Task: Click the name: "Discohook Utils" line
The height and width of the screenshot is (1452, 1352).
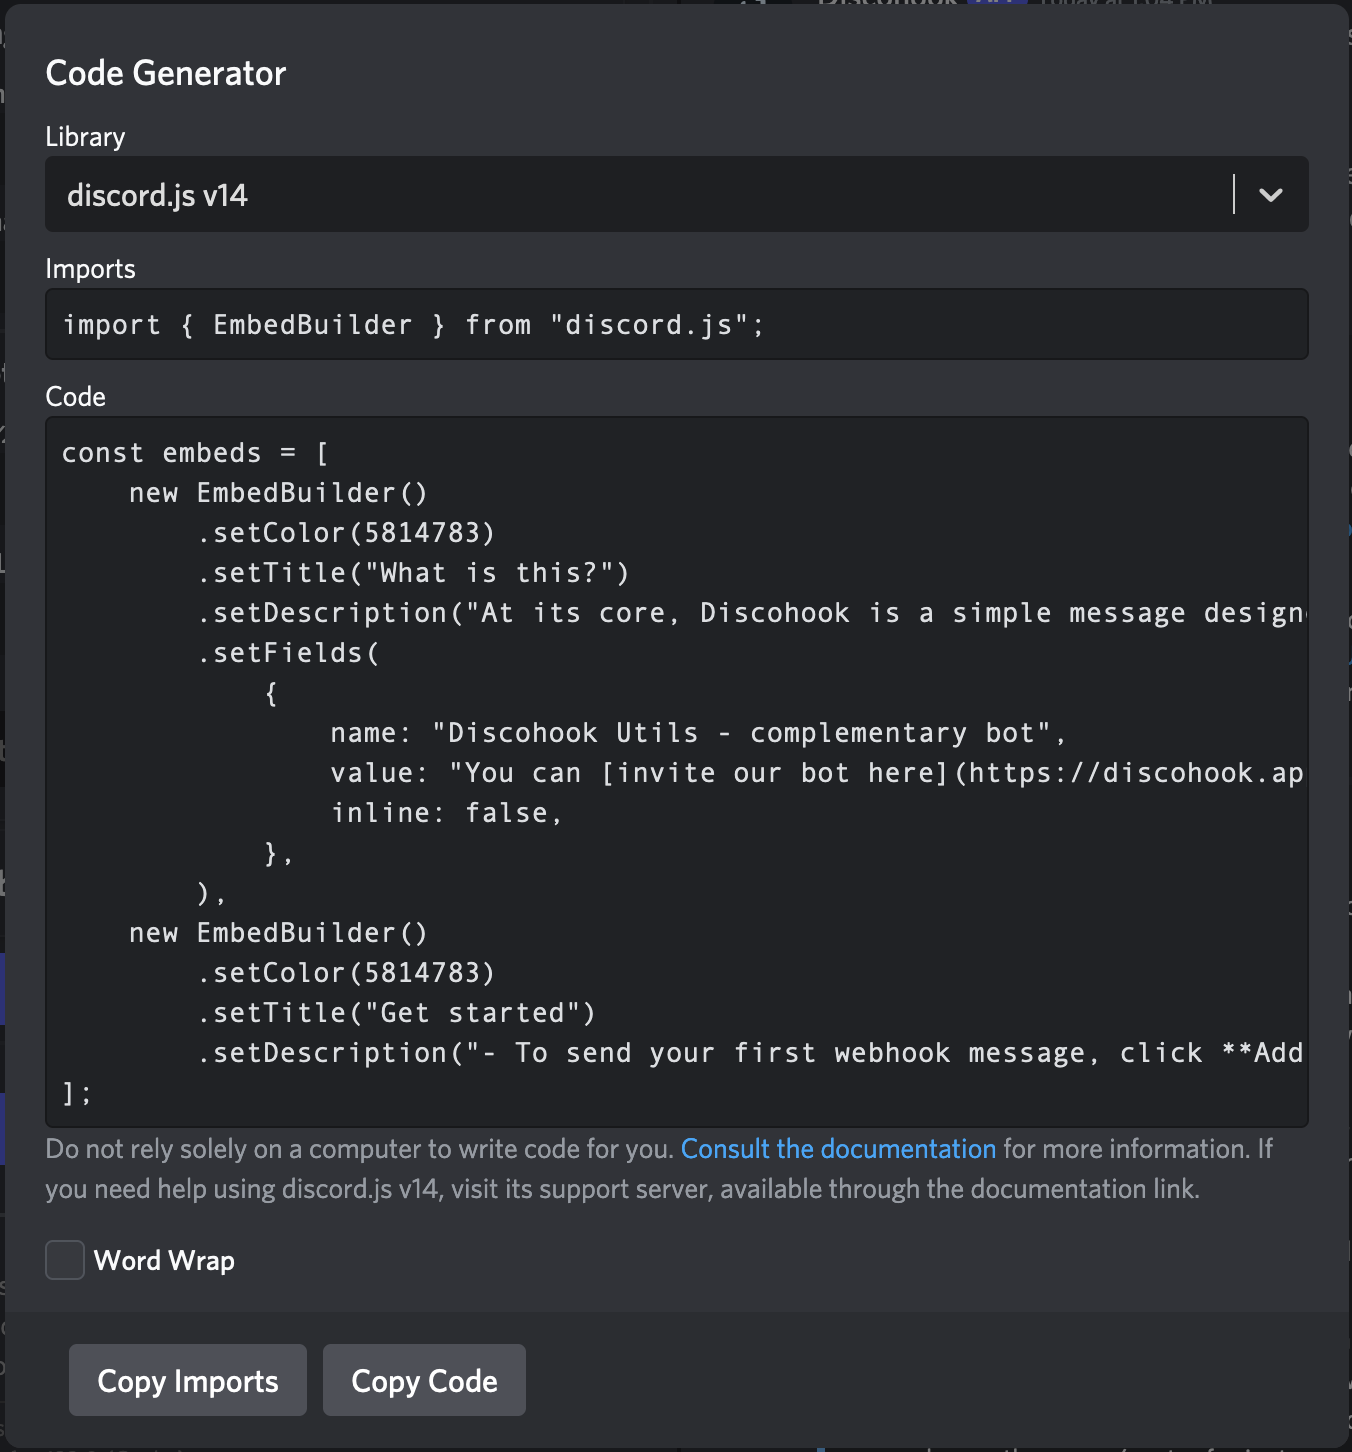Action: (698, 733)
